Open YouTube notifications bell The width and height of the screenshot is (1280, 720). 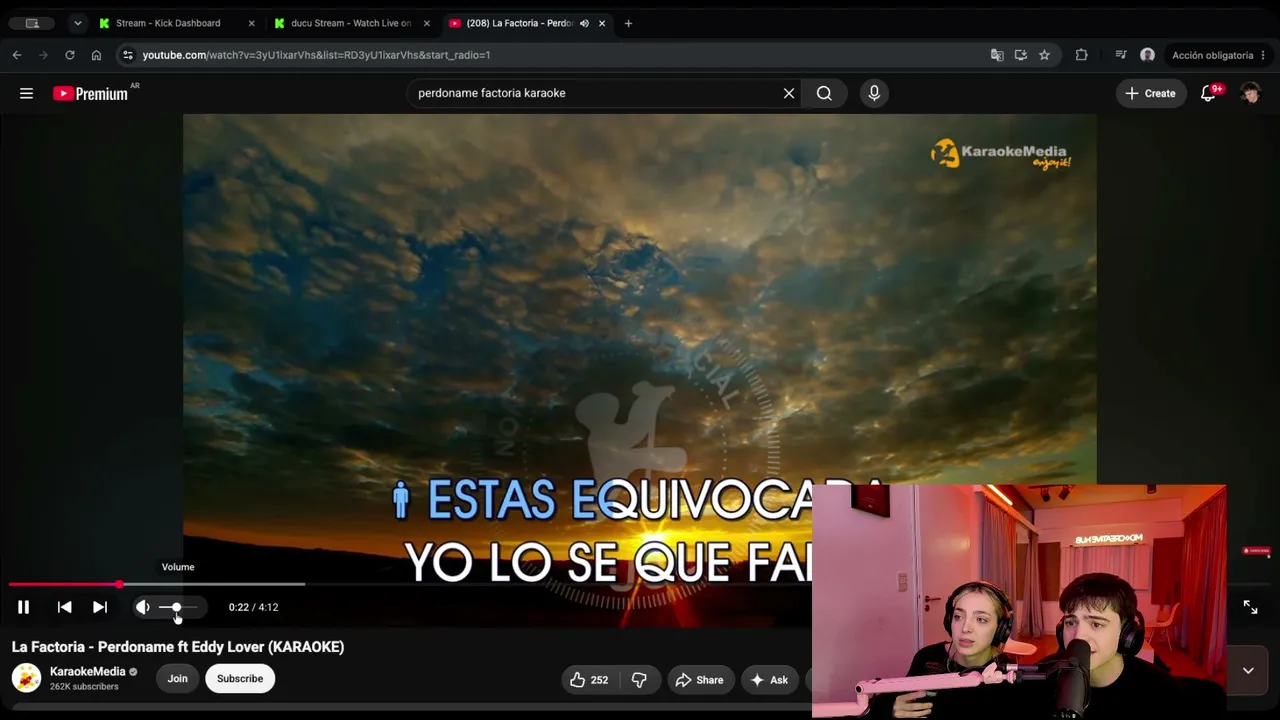coord(1209,93)
